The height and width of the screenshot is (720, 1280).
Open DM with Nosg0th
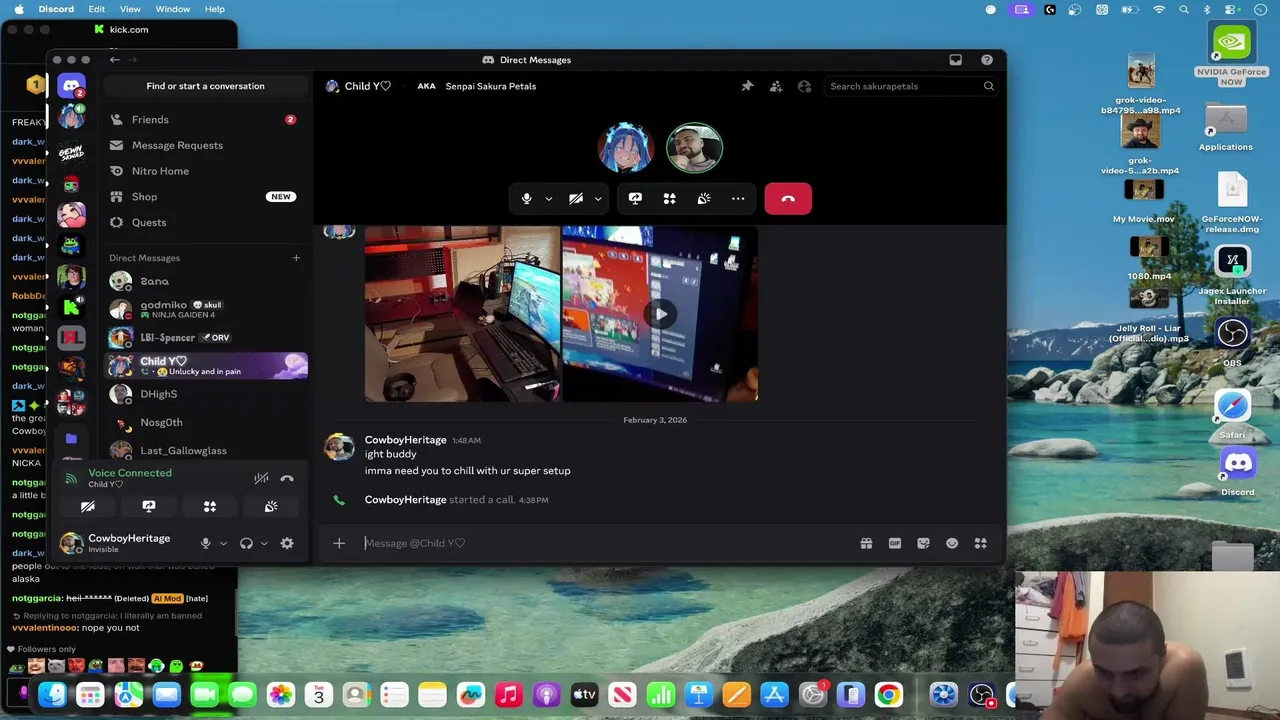[x=205, y=422]
